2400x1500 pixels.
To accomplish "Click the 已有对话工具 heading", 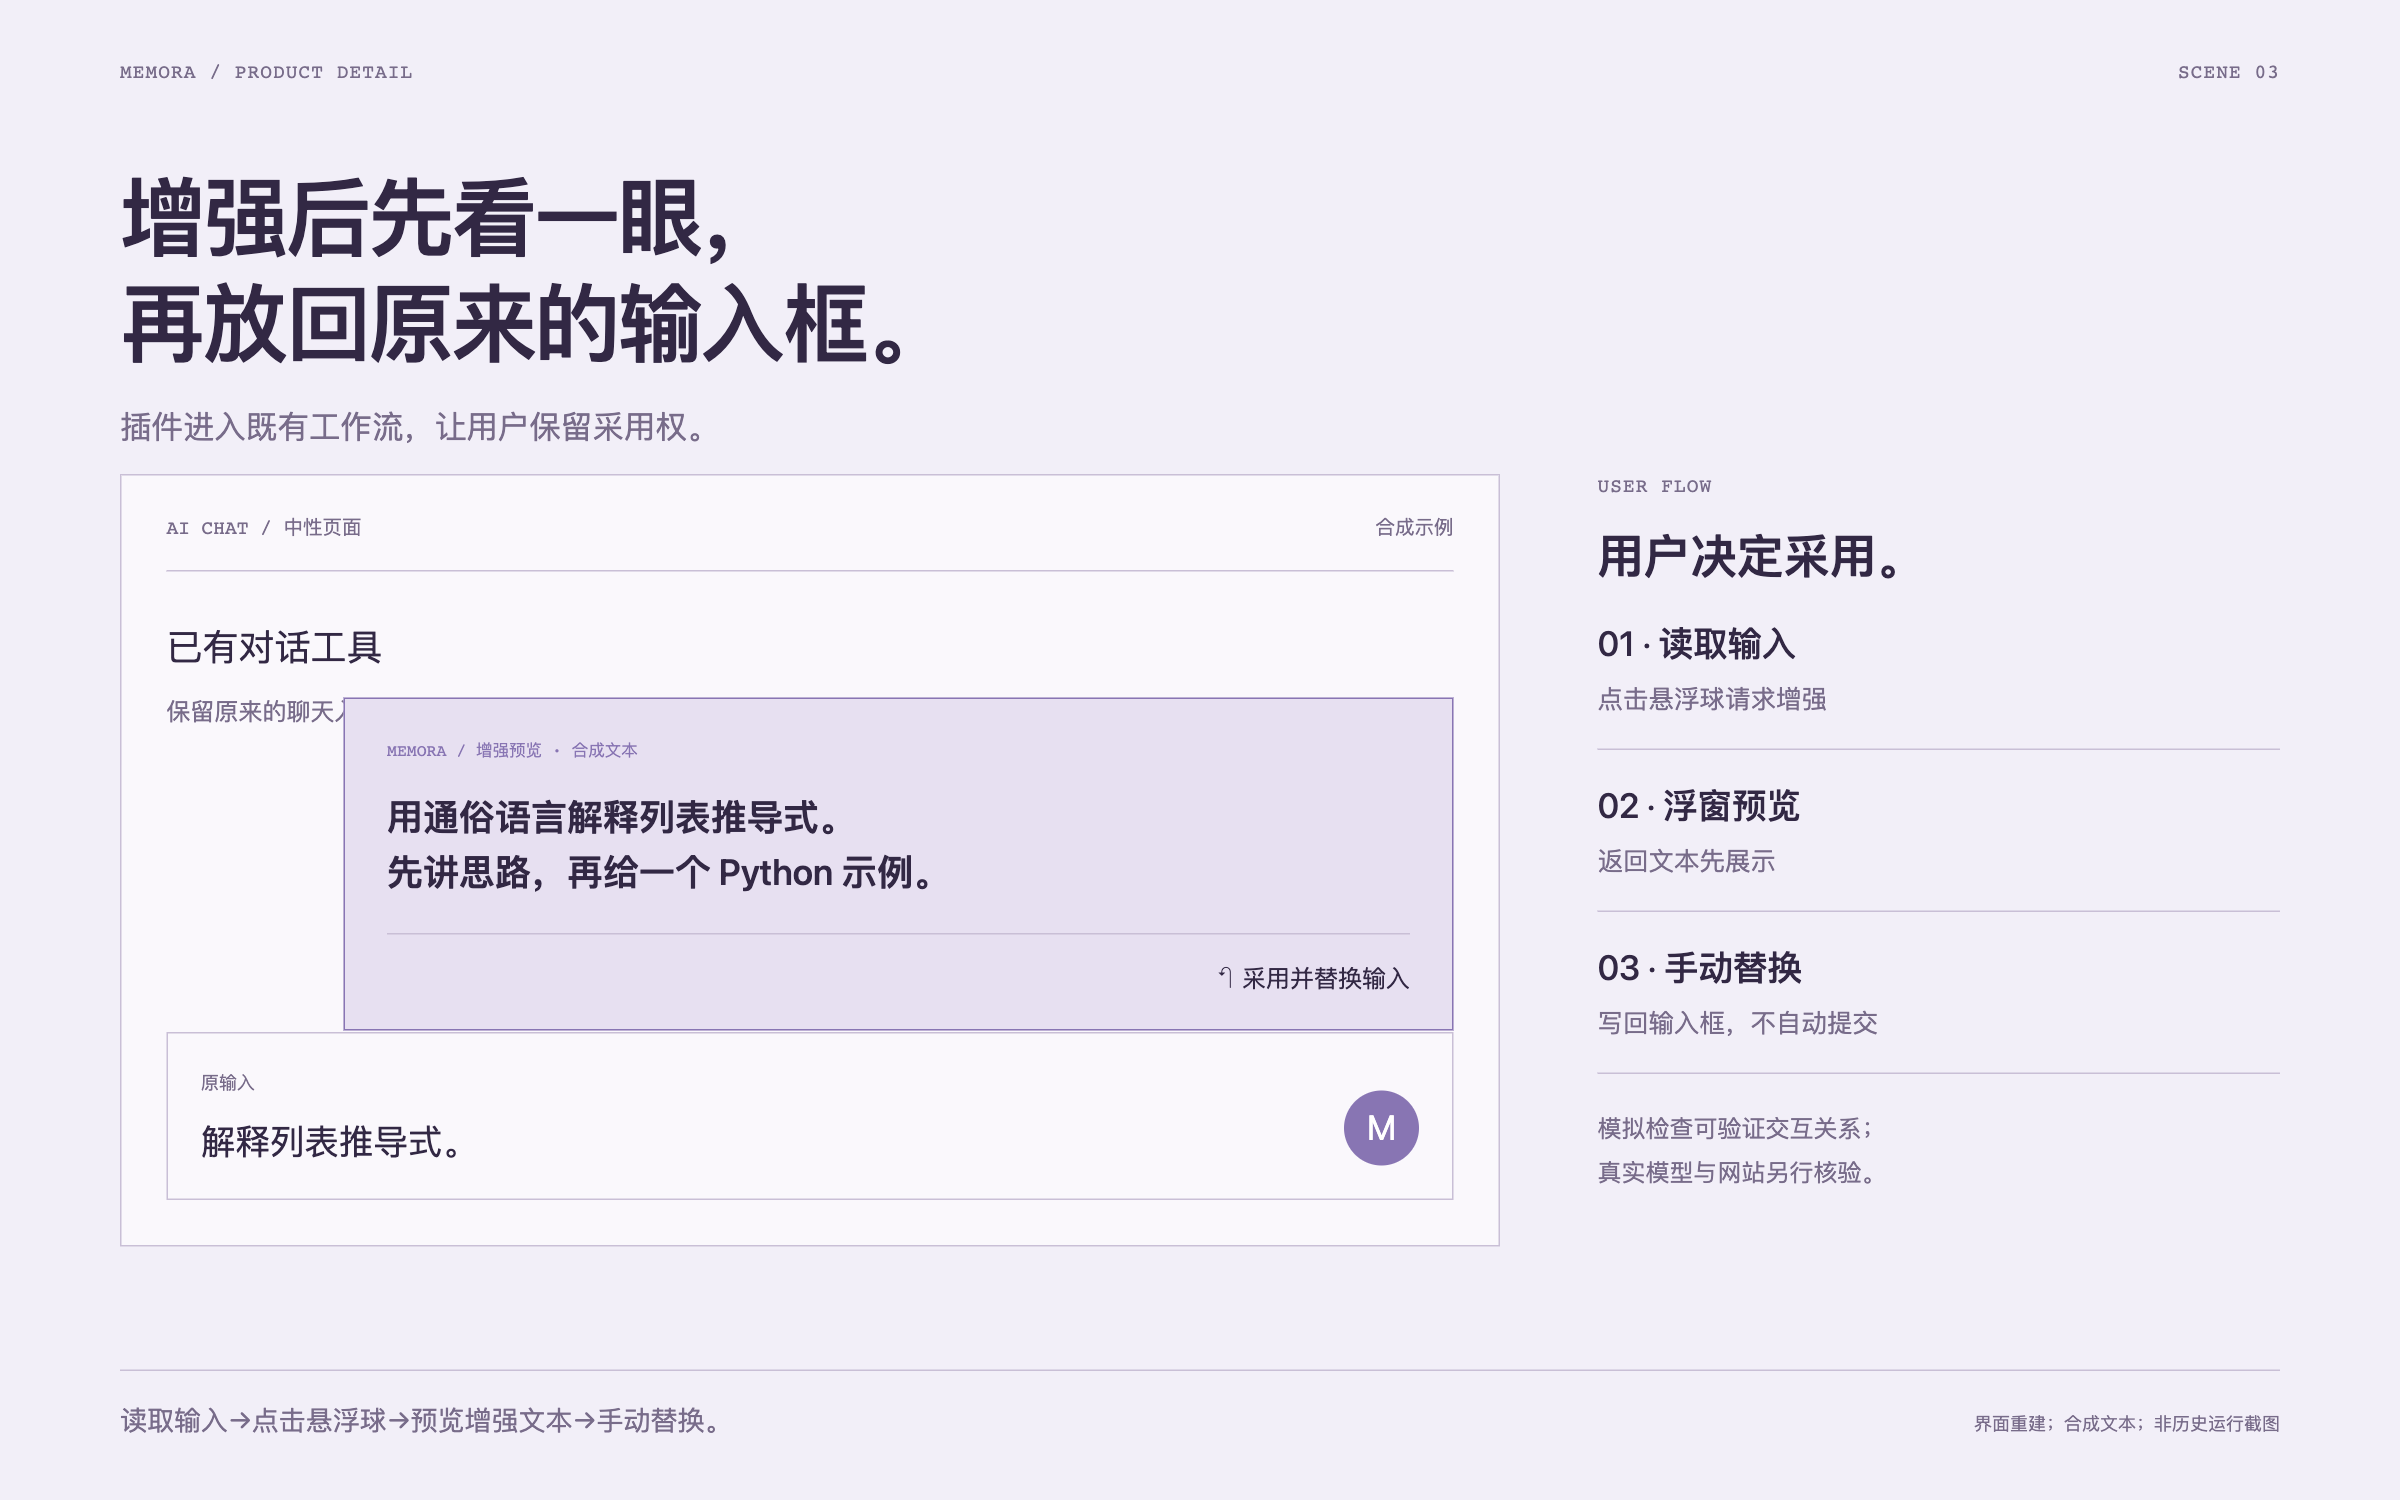I will coord(274,647).
